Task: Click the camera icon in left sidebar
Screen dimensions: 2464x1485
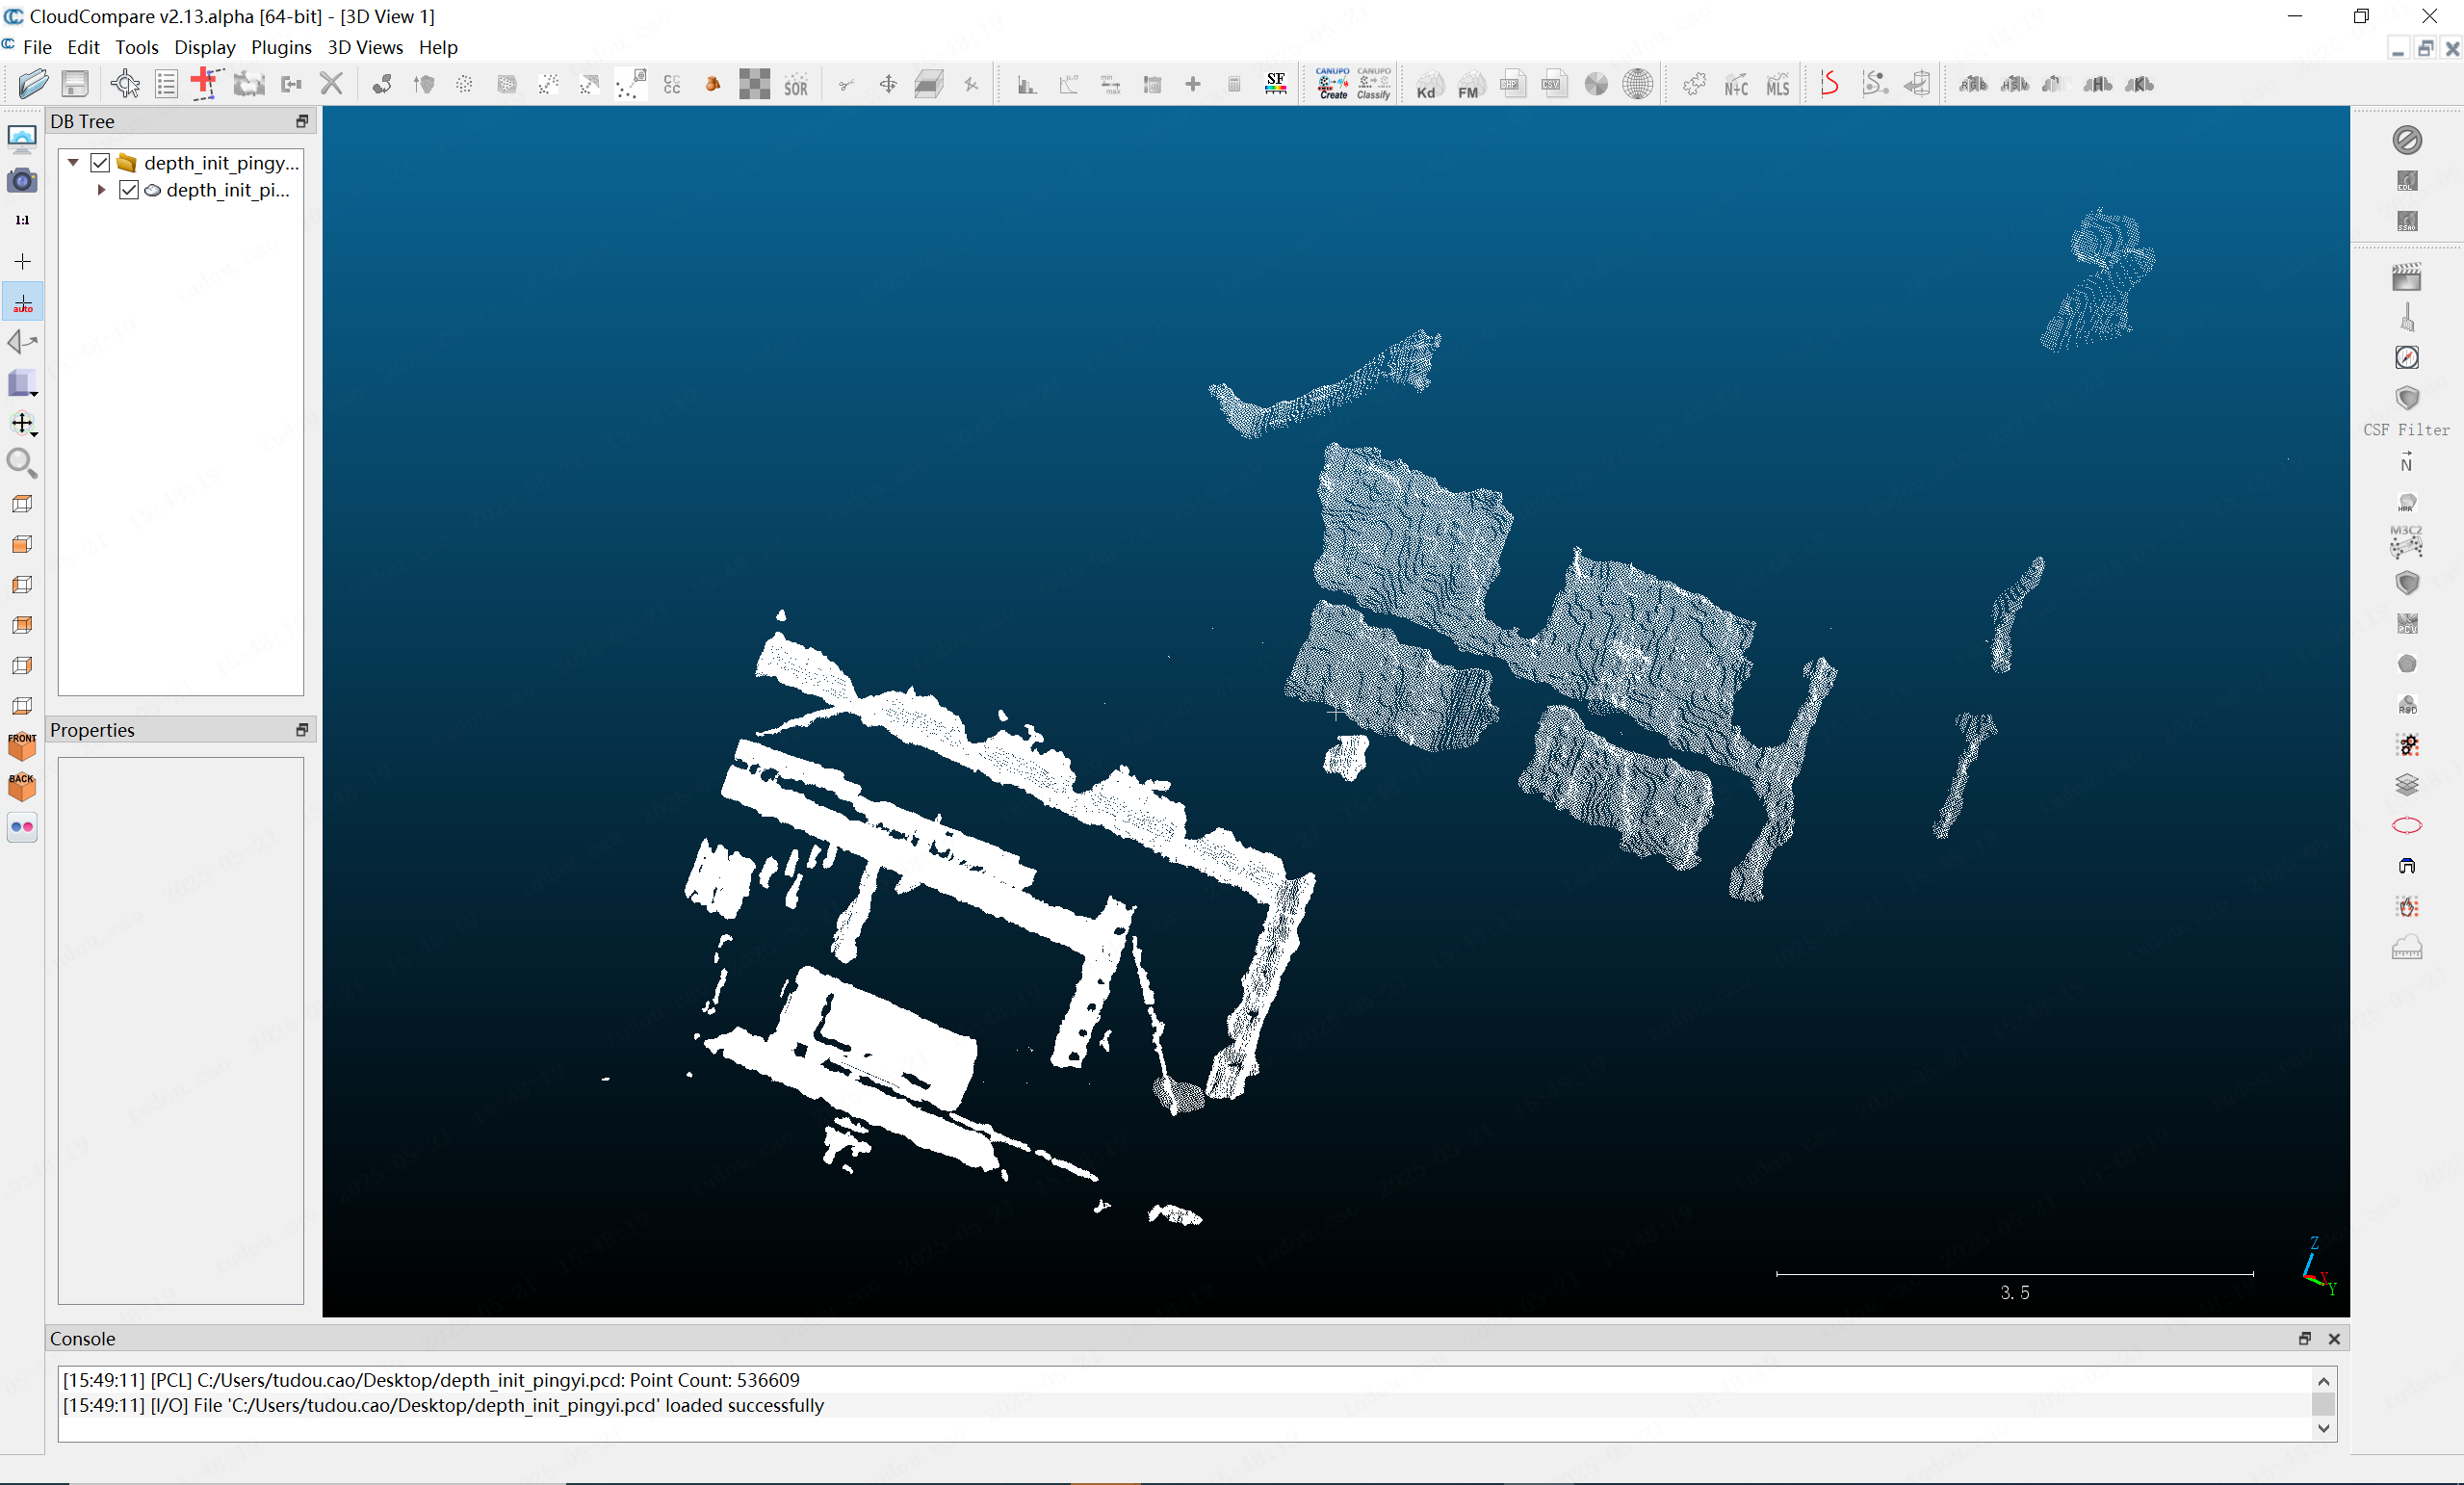Action: pos(22,181)
